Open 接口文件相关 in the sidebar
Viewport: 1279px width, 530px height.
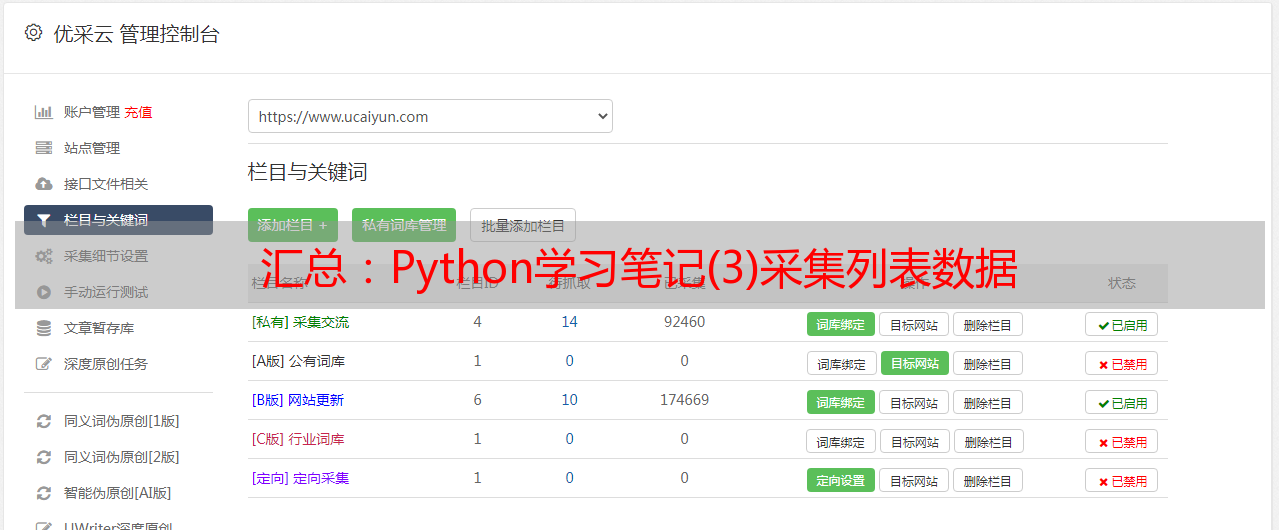coord(106,184)
